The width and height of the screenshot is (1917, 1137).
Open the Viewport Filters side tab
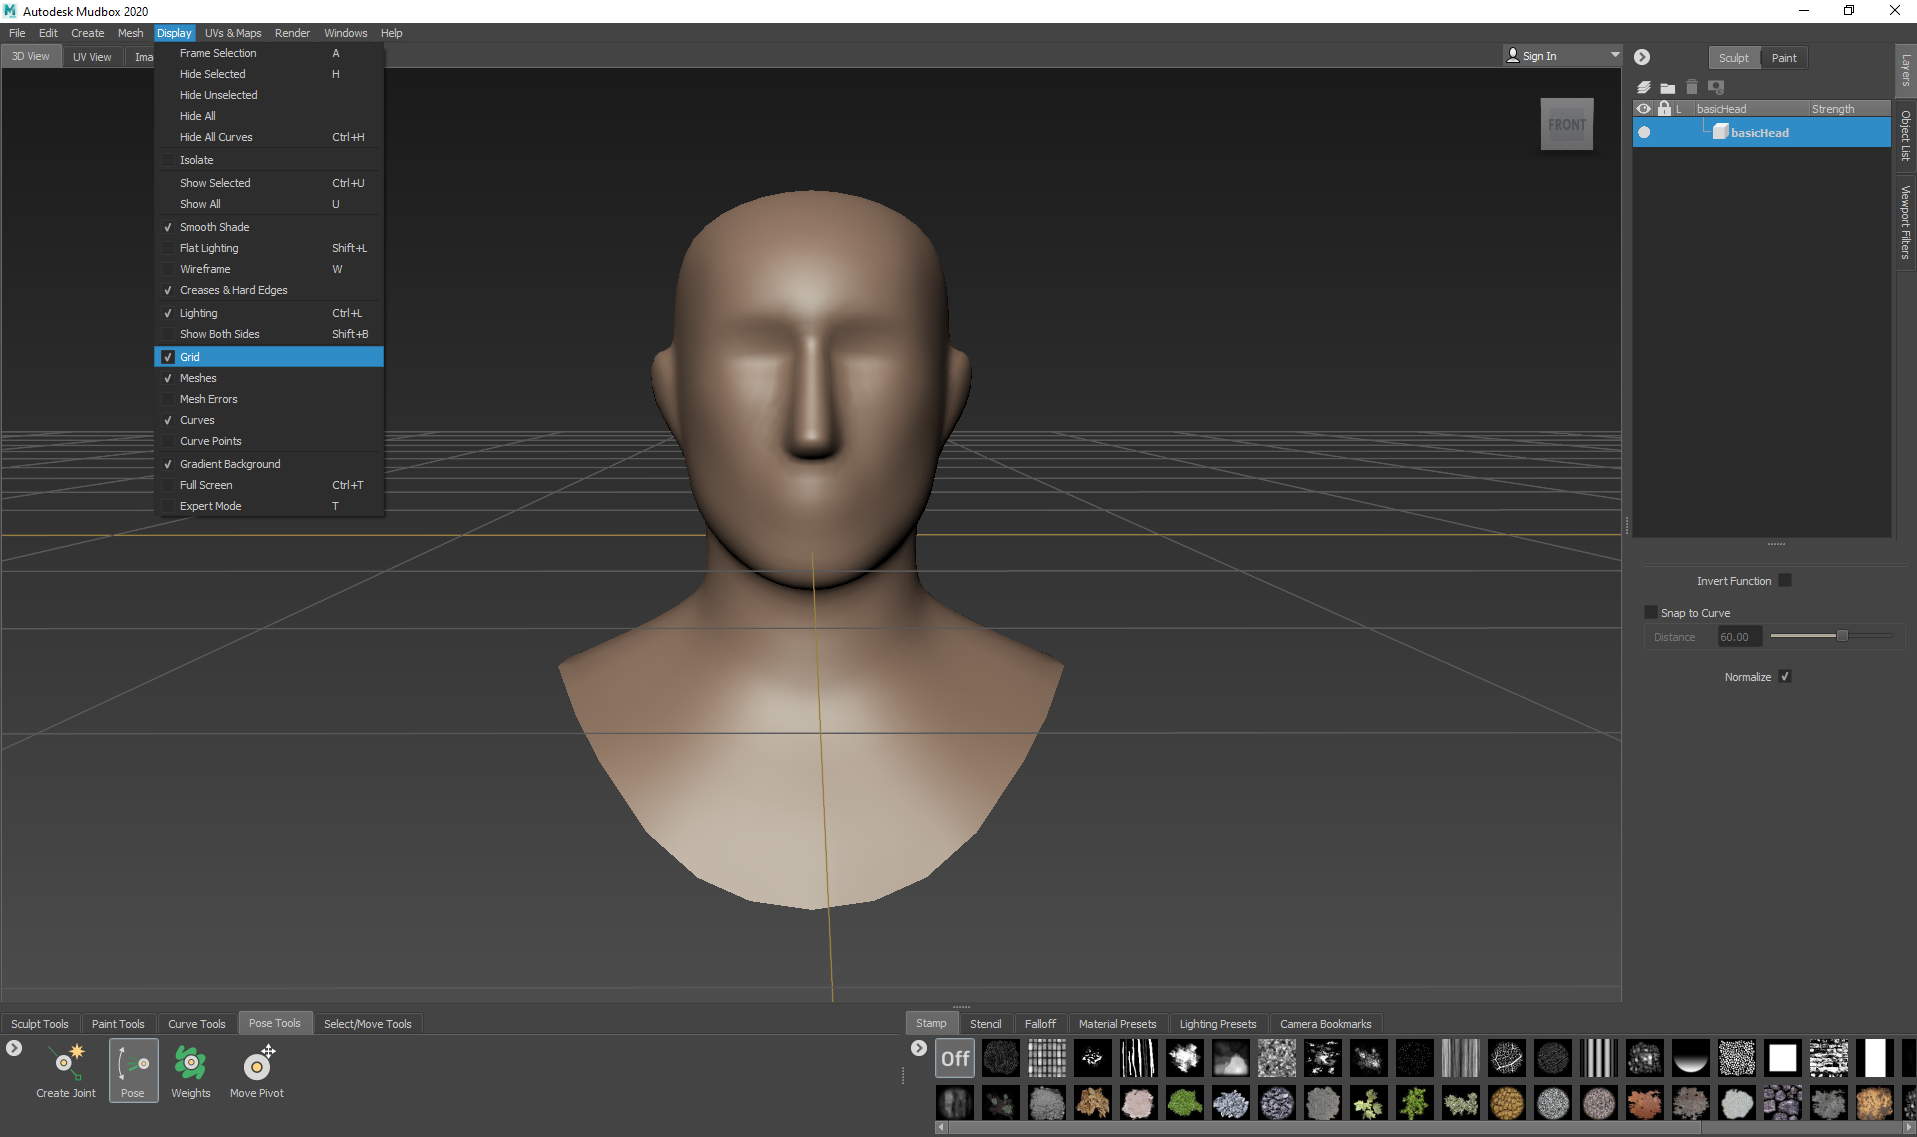pyautogui.click(x=1906, y=222)
